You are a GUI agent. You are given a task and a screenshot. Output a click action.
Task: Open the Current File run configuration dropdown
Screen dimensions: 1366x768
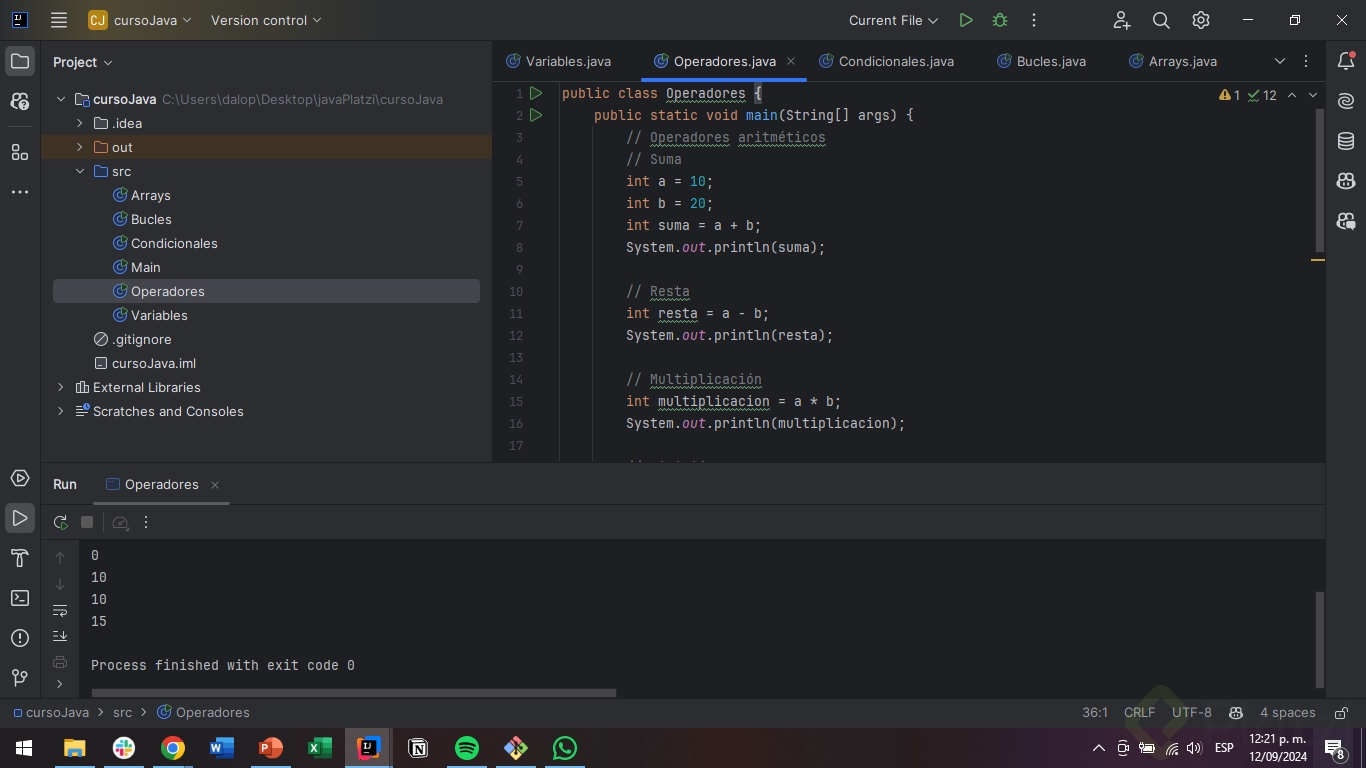click(893, 20)
